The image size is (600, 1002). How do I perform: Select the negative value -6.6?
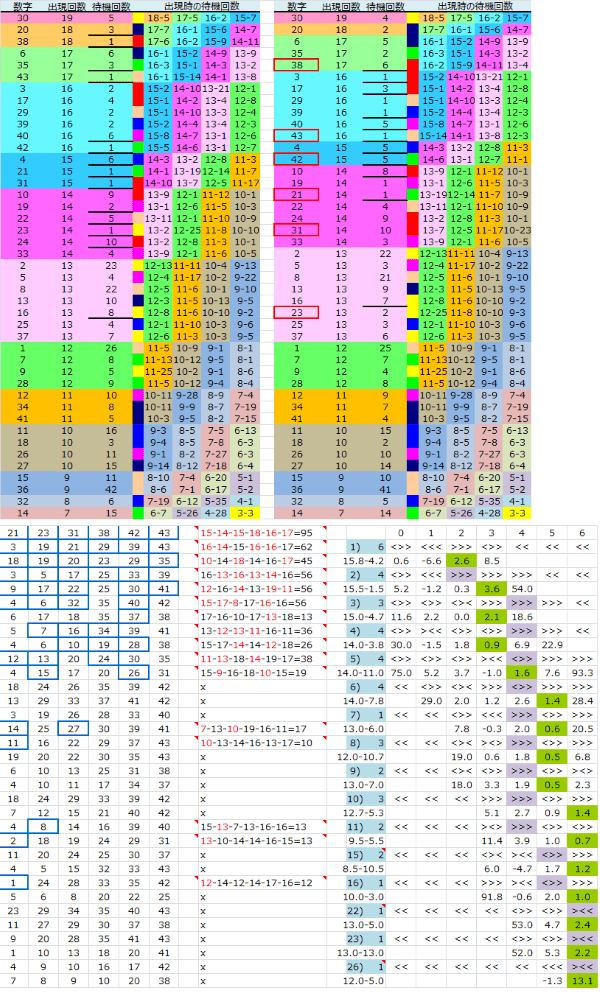431,561
